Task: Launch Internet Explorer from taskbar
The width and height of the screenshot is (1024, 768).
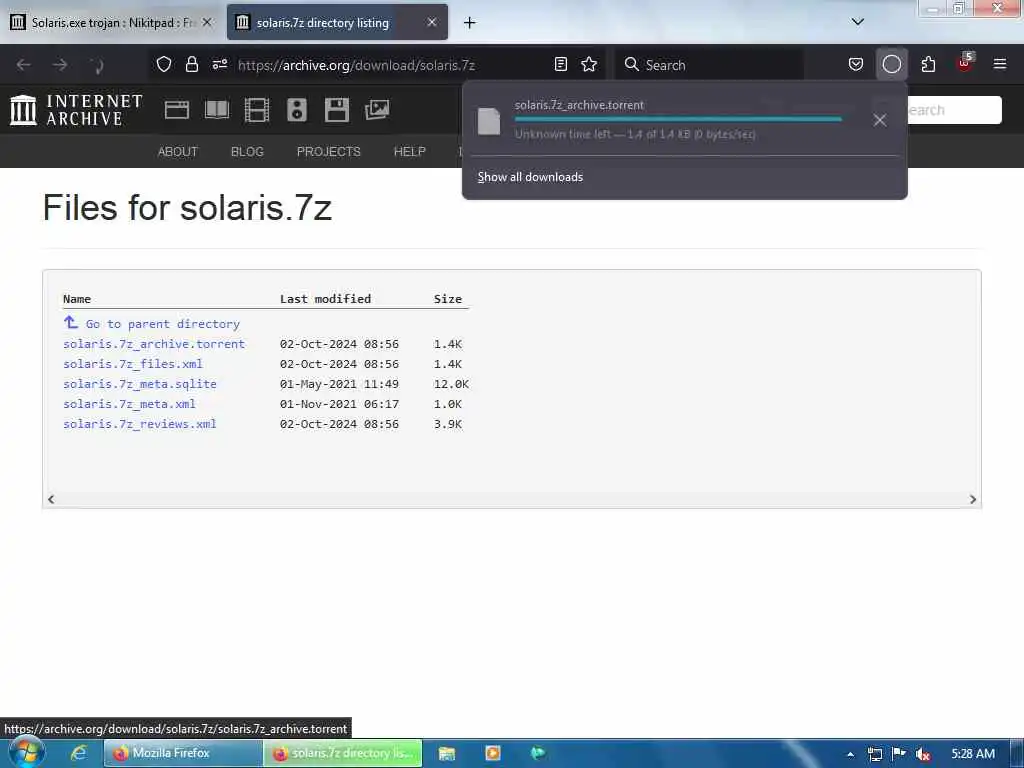Action: coord(79,754)
